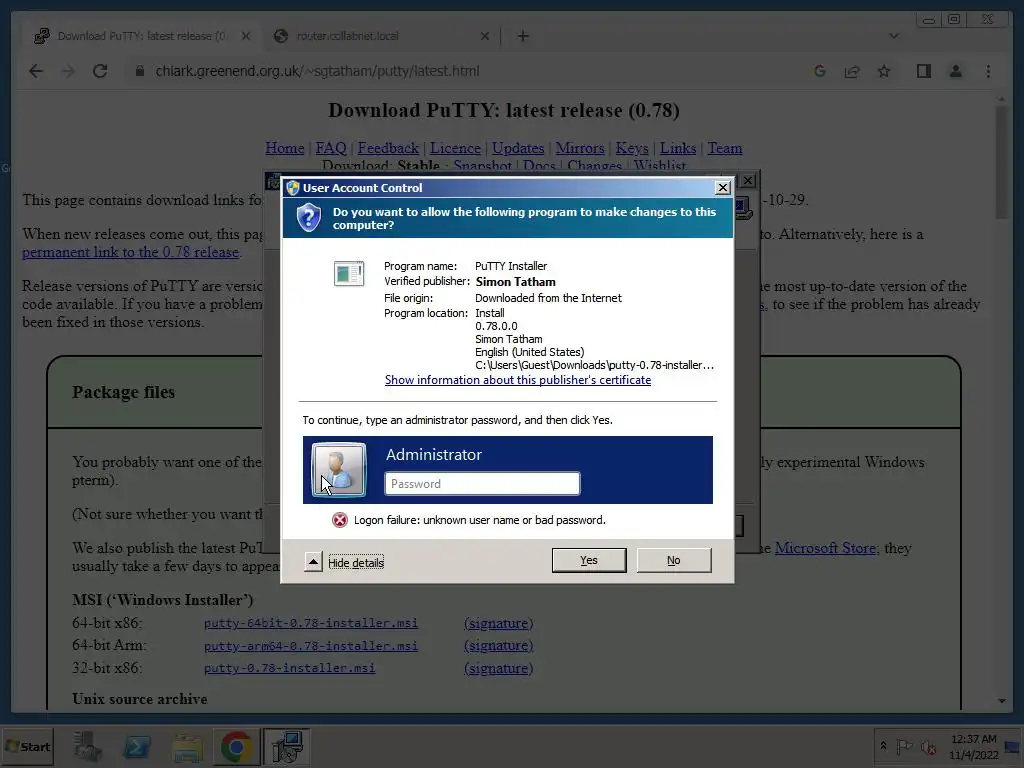Toggle the Chrome side panel
Screen dimensions: 1024x768
pos(923,71)
